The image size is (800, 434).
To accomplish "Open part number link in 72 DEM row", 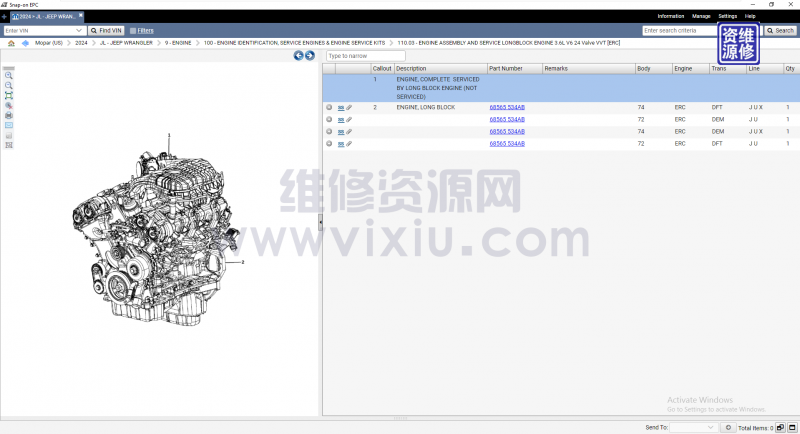I will [507, 120].
